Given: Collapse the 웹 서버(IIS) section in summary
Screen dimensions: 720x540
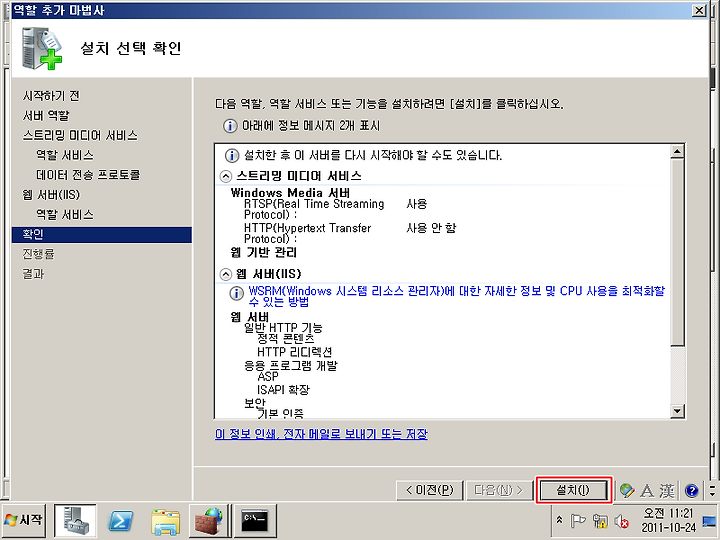Looking at the screenshot, I should pos(225,275).
